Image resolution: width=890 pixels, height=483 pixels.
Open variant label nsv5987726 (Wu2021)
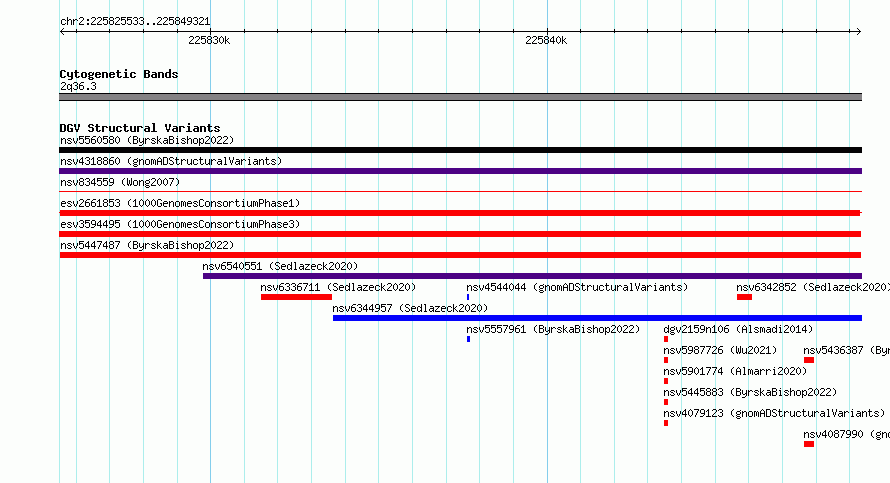click(x=720, y=350)
